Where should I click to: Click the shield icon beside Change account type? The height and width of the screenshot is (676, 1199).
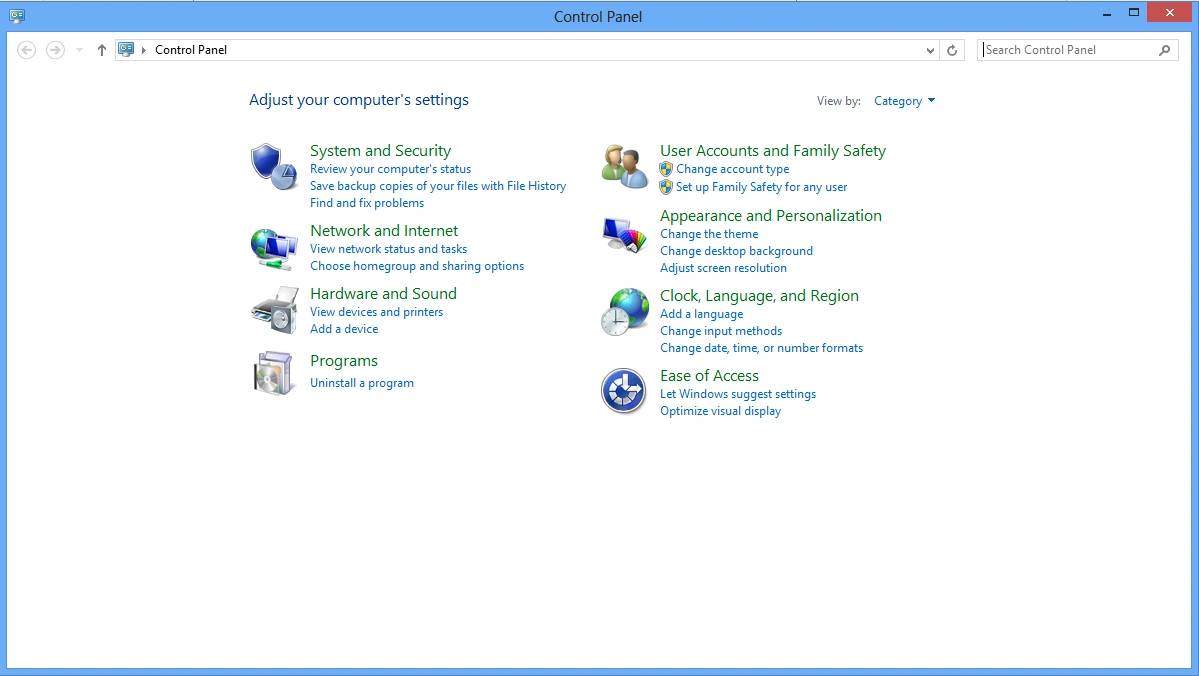coord(666,169)
